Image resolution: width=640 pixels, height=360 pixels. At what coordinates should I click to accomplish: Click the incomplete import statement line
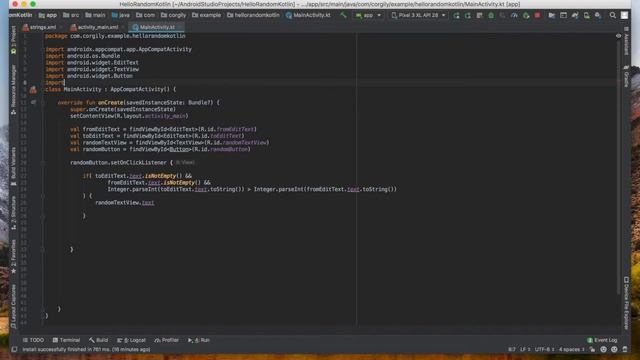[x=55, y=82]
